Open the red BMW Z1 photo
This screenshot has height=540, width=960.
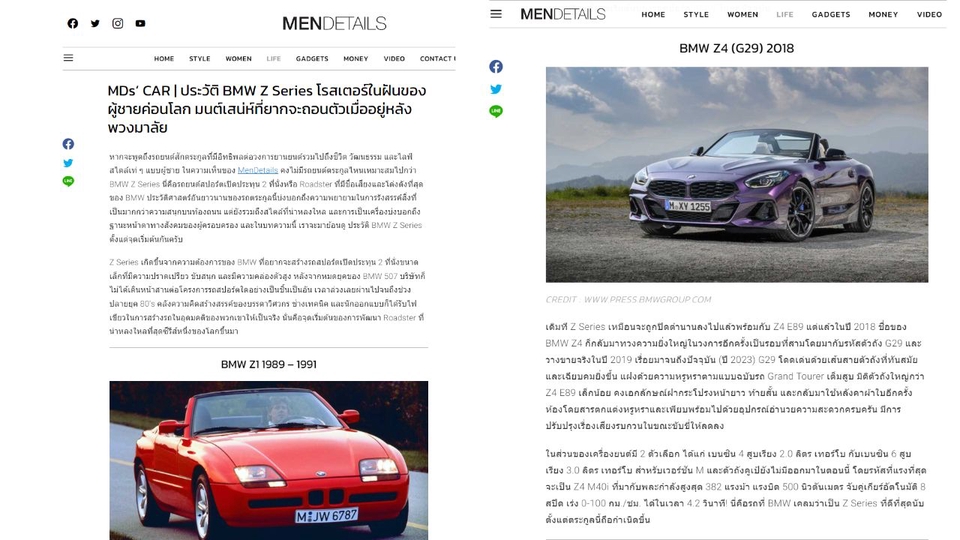269,460
